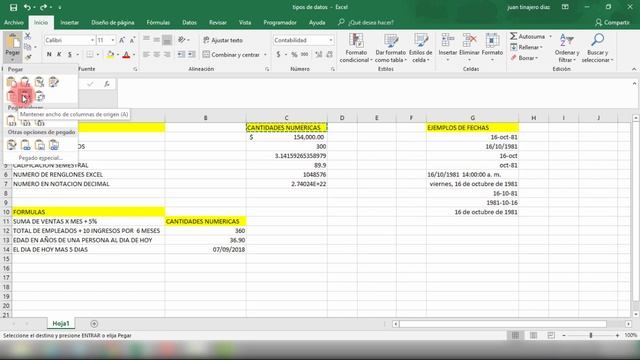Open Pegado especial dialog
The height and width of the screenshot is (360, 640).
40,158
